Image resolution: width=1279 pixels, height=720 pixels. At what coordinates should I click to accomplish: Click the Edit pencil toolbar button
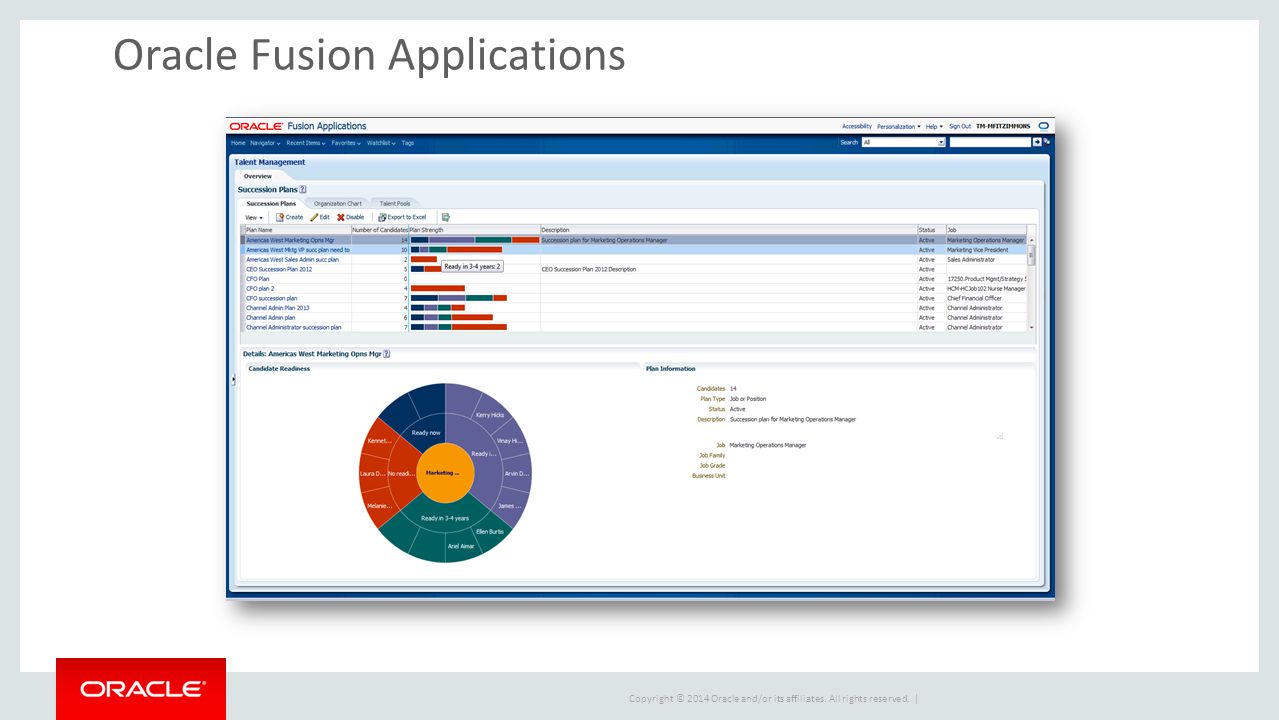coord(320,217)
